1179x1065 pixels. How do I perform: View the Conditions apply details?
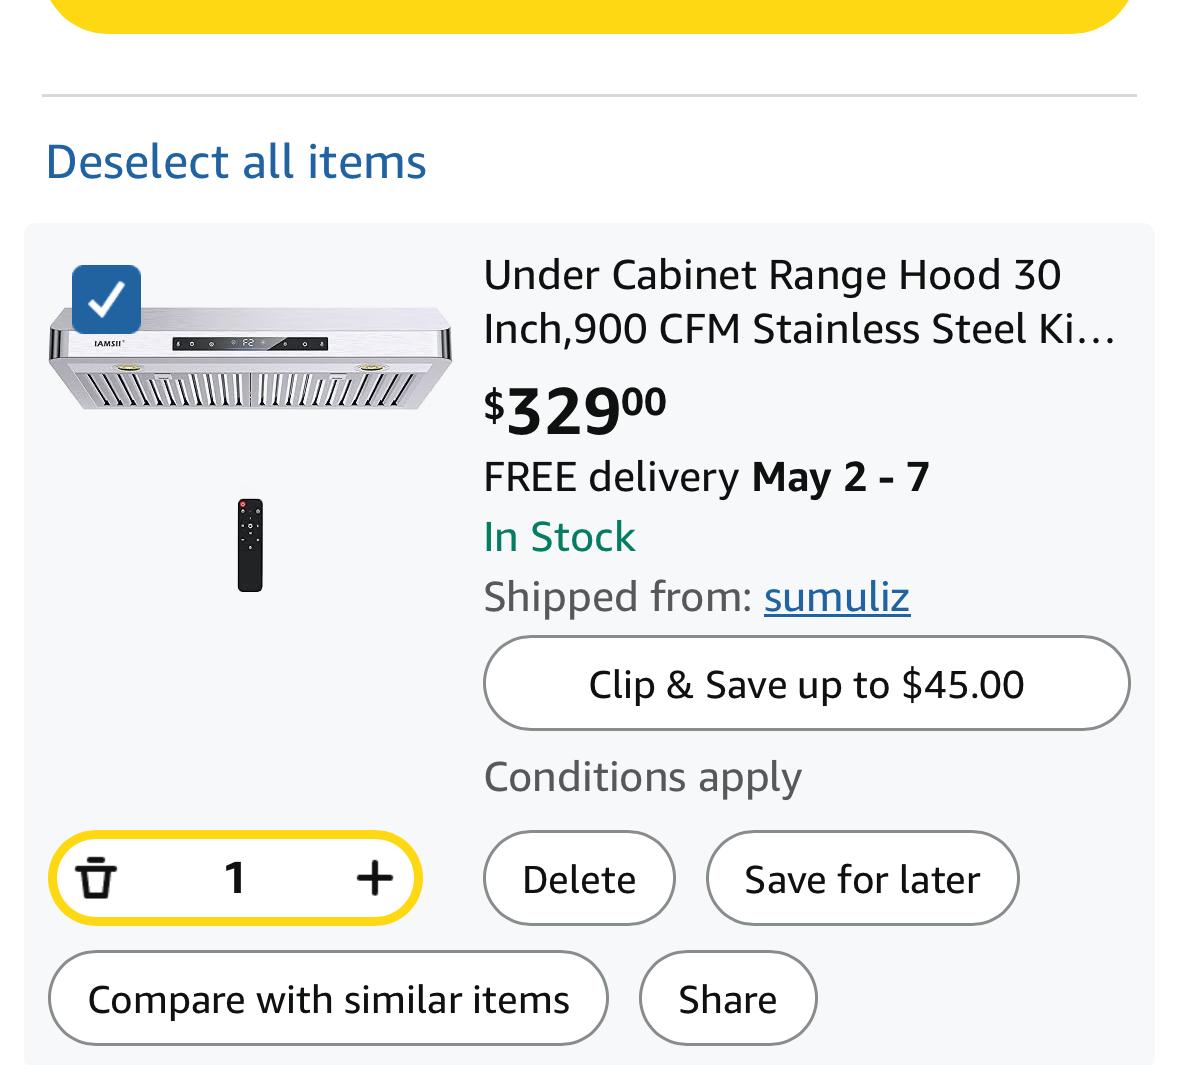tap(642, 777)
